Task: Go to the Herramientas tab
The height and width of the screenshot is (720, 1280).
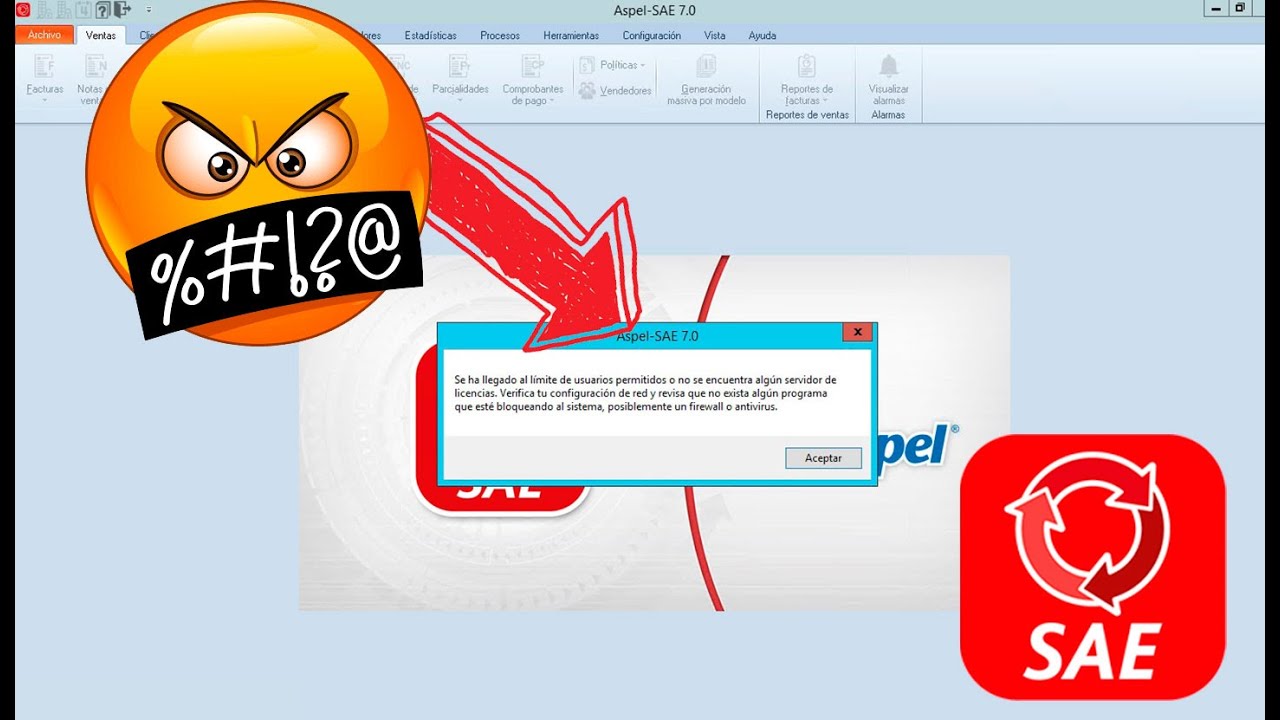Action: tap(571, 35)
